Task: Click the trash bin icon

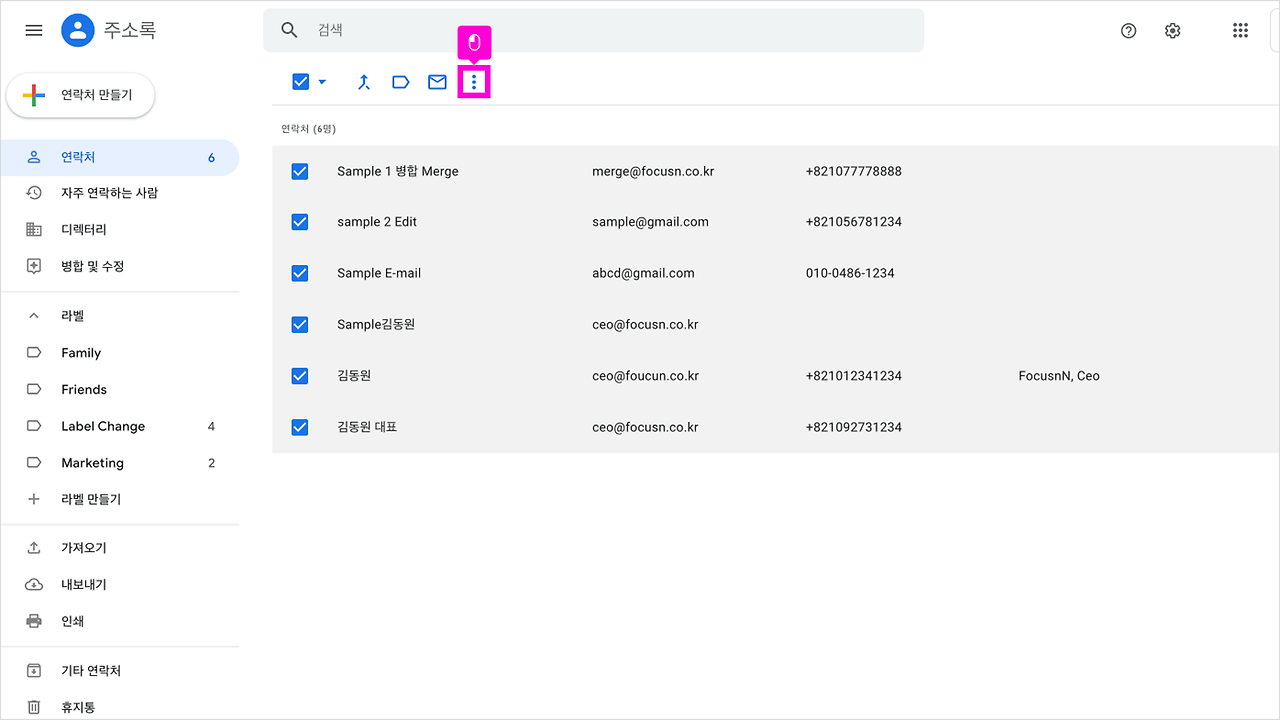Action: click(x=34, y=708)
